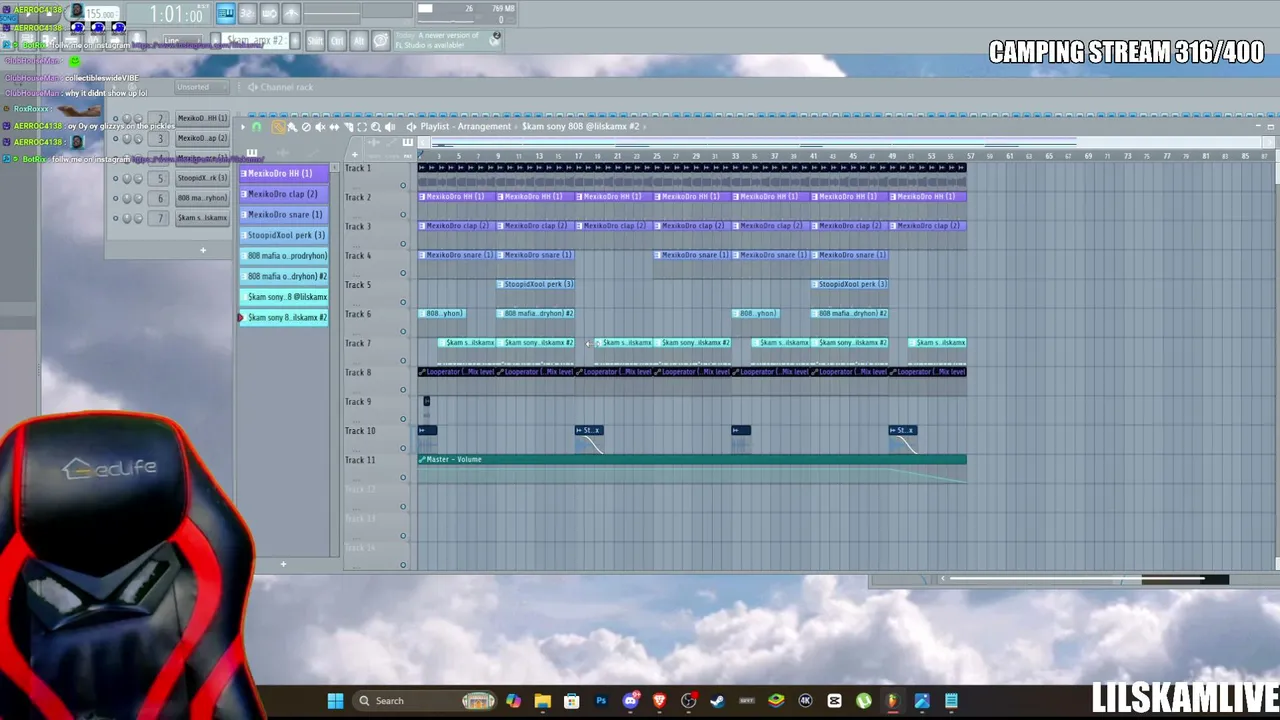Open the FL Studio icon in the taskbar
The height and width of the screenshot is (720, 1280).
click(892, 701)
